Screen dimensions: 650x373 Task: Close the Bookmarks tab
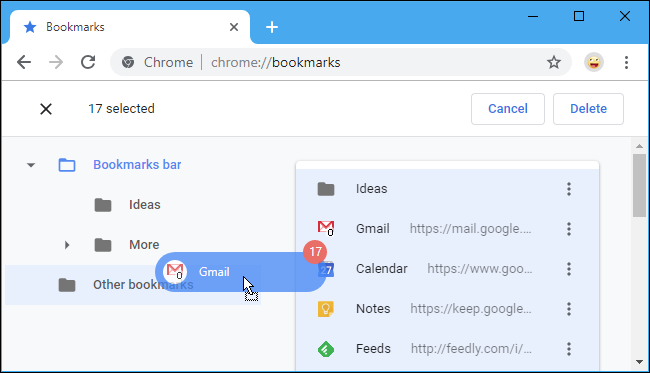coord(234,27)
